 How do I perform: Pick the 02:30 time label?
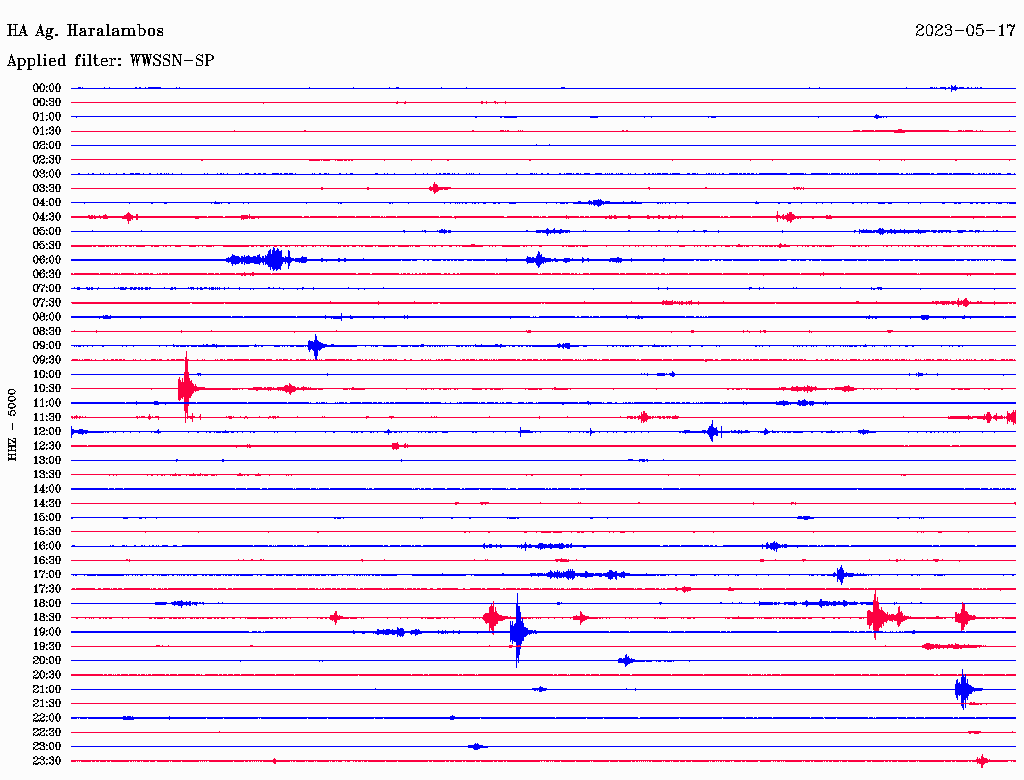(47, 159)
